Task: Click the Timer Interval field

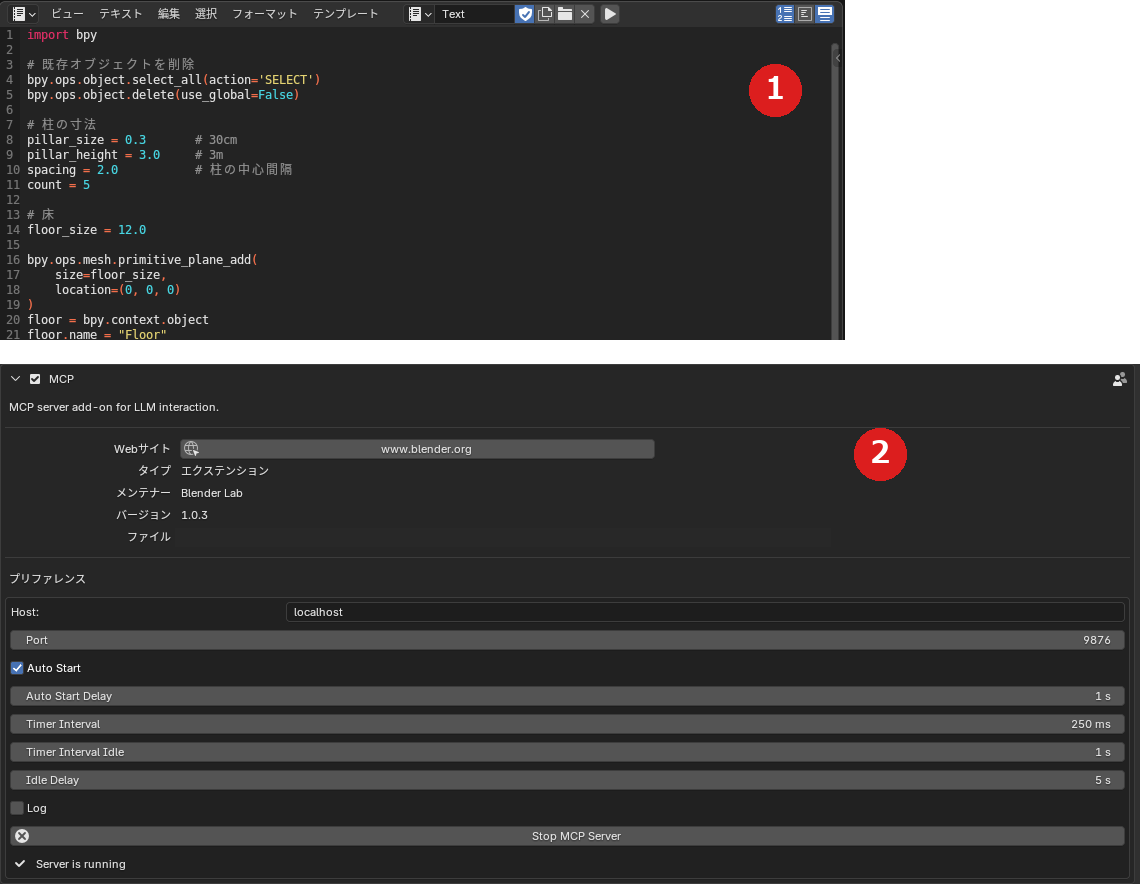Action: click(567, 724)
